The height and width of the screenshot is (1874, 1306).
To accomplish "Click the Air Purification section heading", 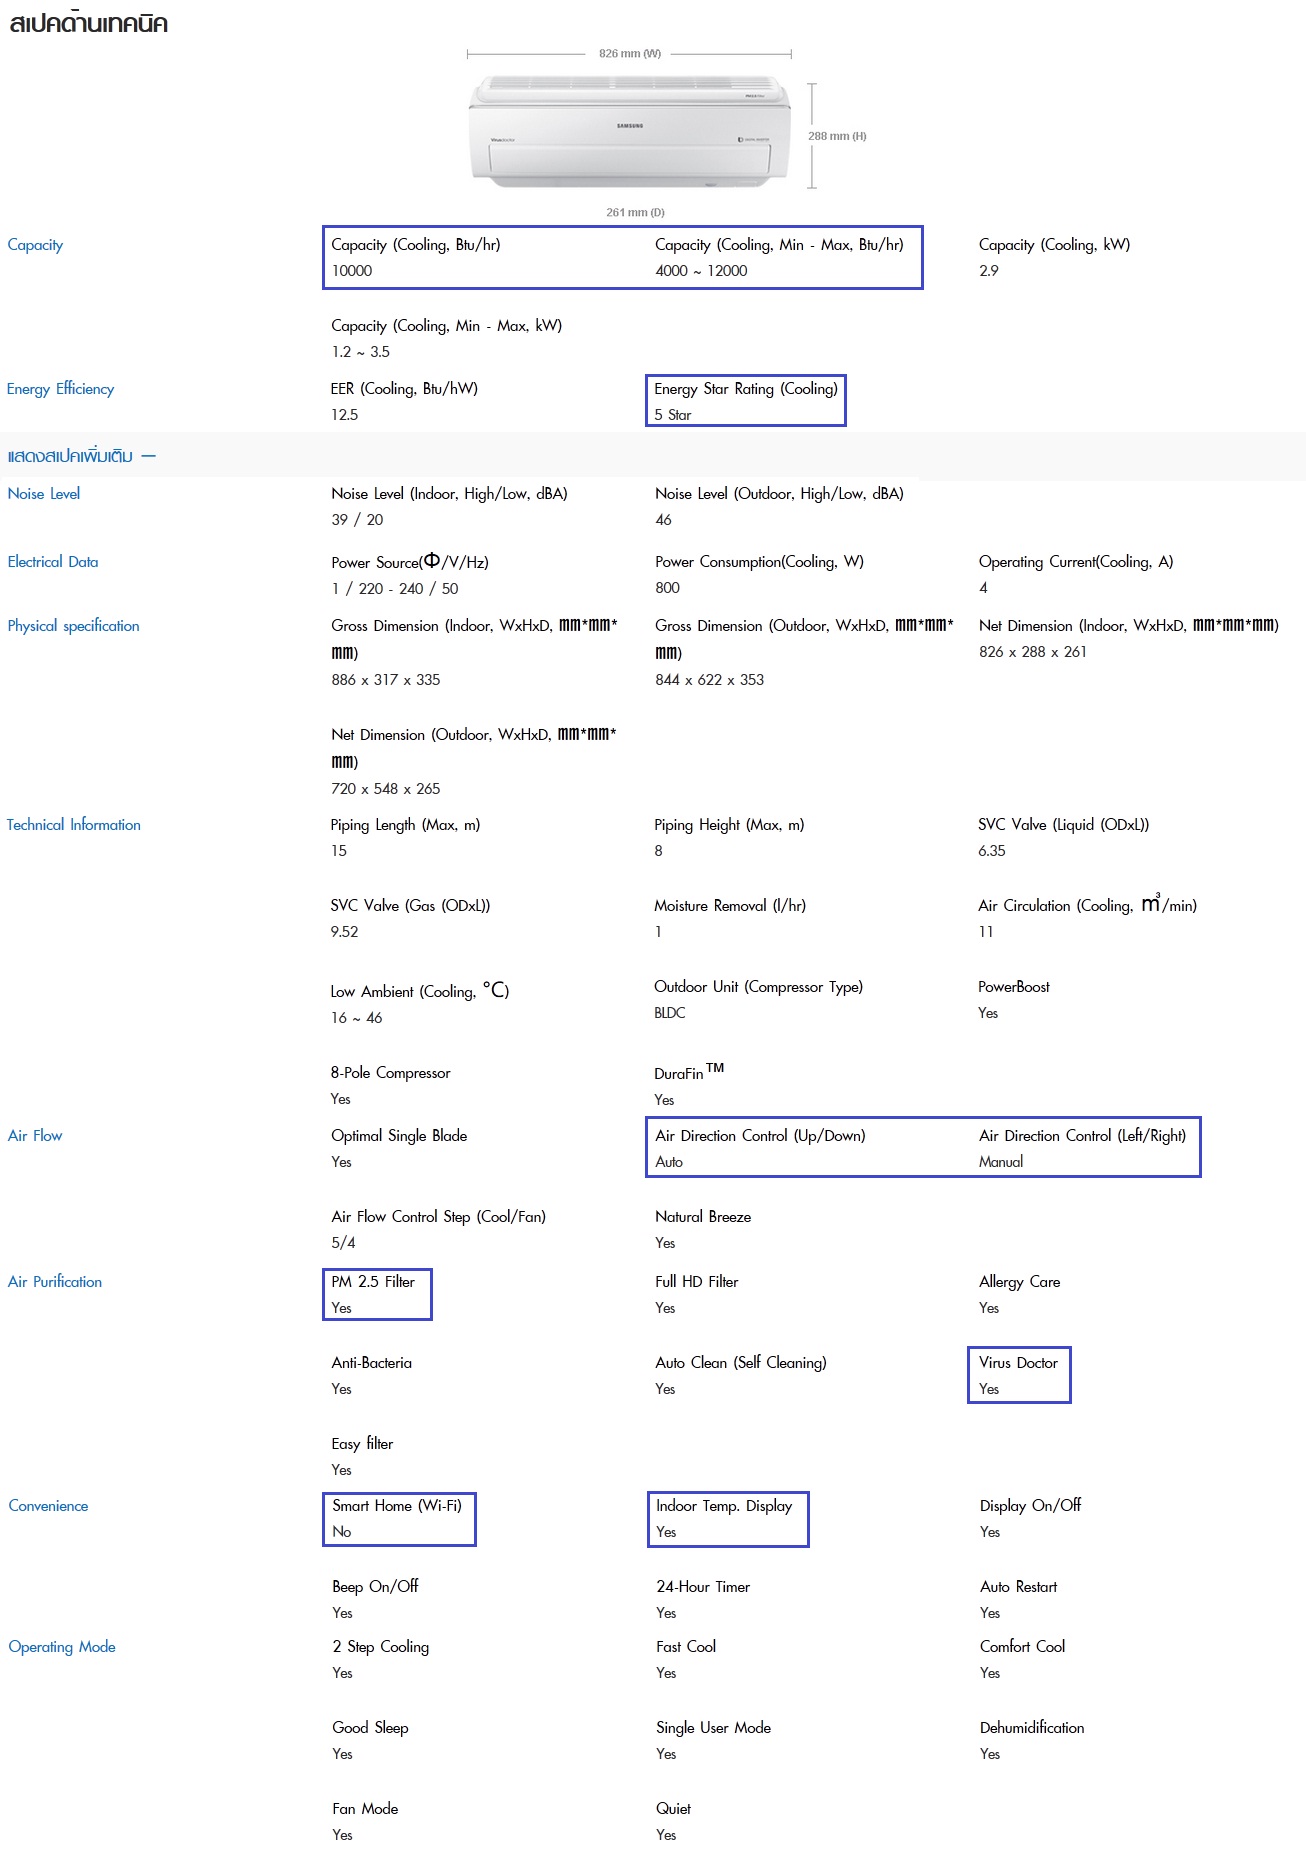I will (x=55, y=1282).
